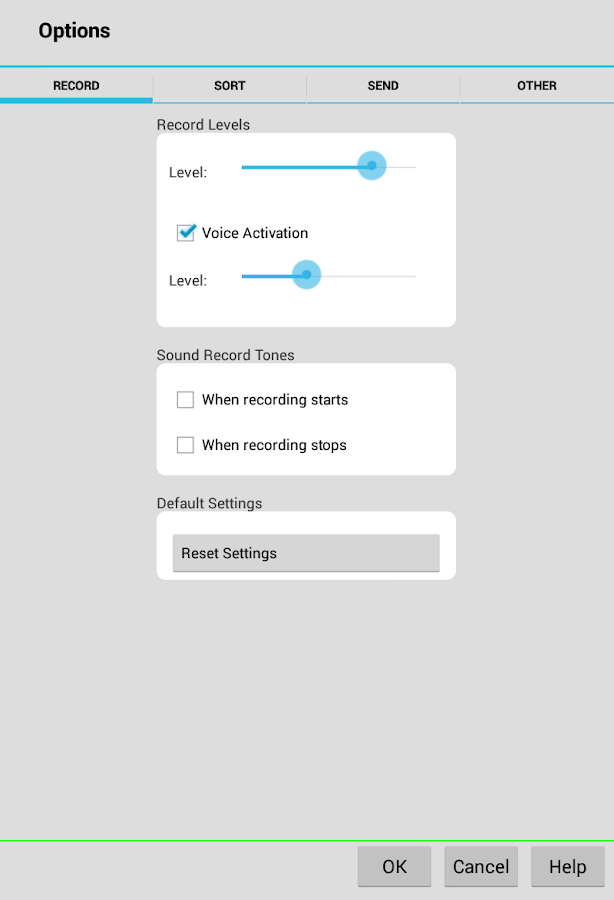Click the unfilled right end of record level track
This screenshot has width=614, height=900.
(x=402, y=166)
